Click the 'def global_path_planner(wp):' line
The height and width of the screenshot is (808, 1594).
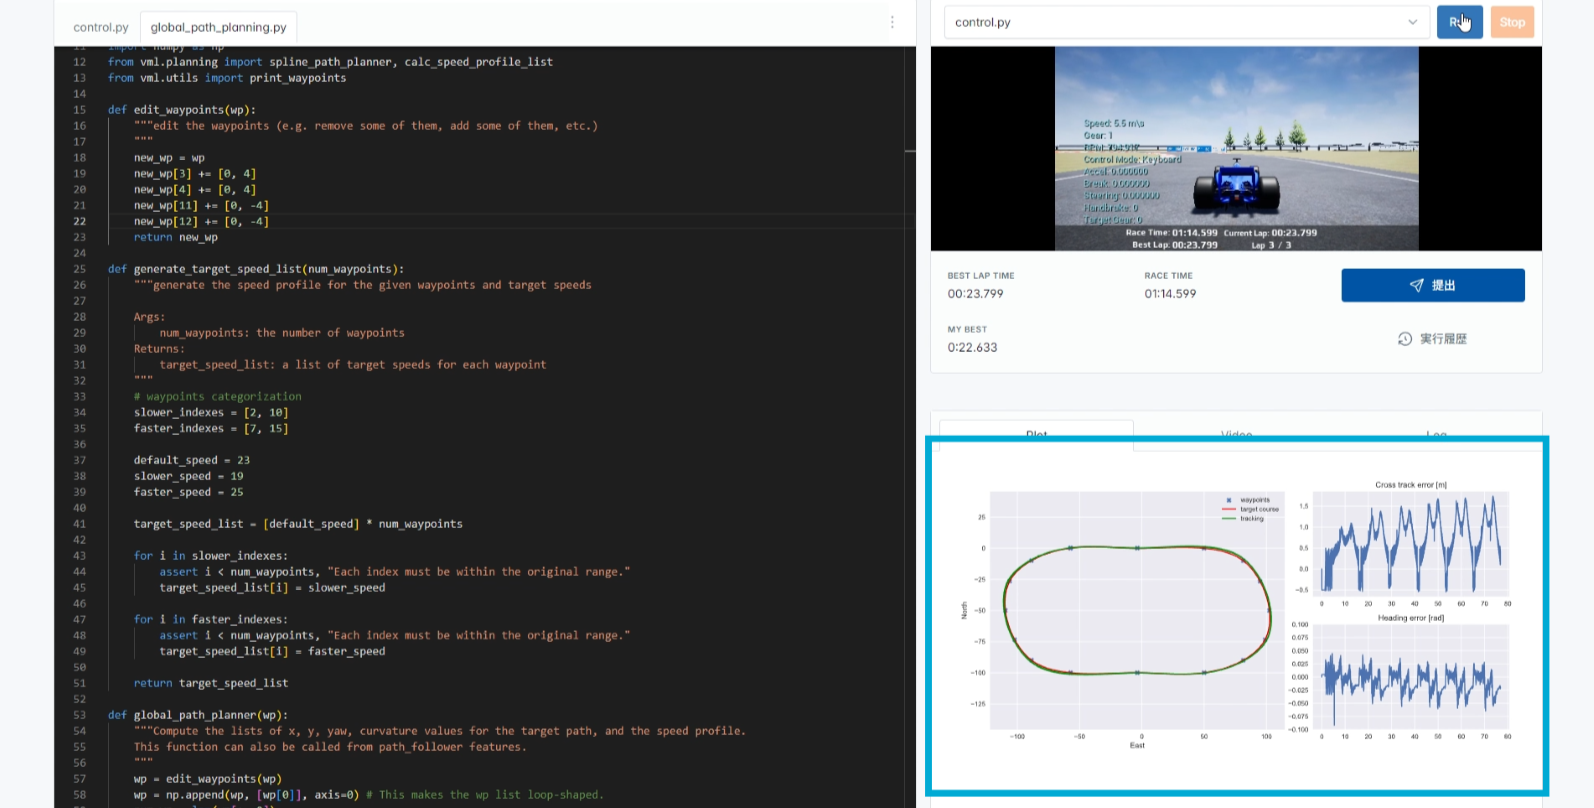click(198, 715)
